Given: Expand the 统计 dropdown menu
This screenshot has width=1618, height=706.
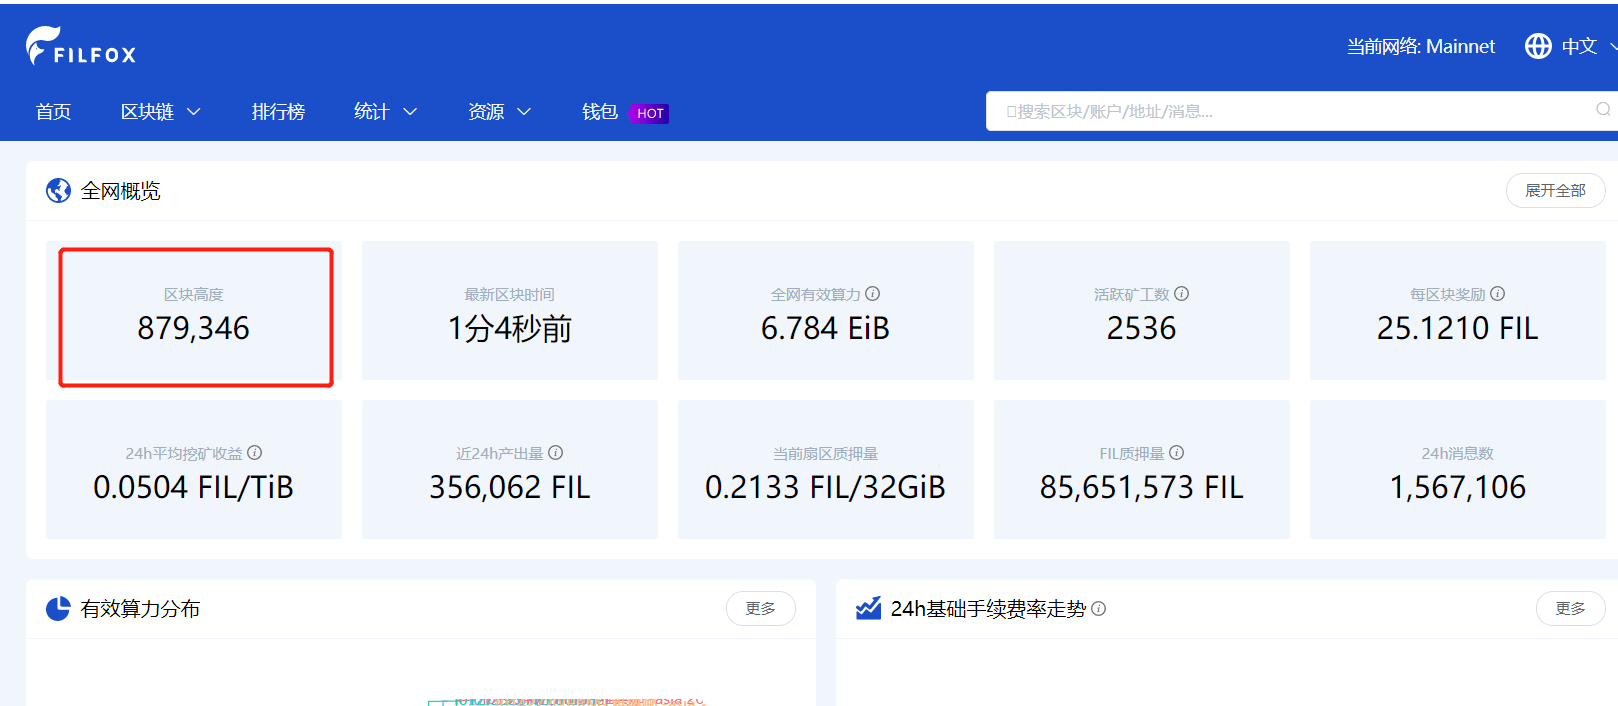Looking at the screenshot, I should click(x=385, y=112).
